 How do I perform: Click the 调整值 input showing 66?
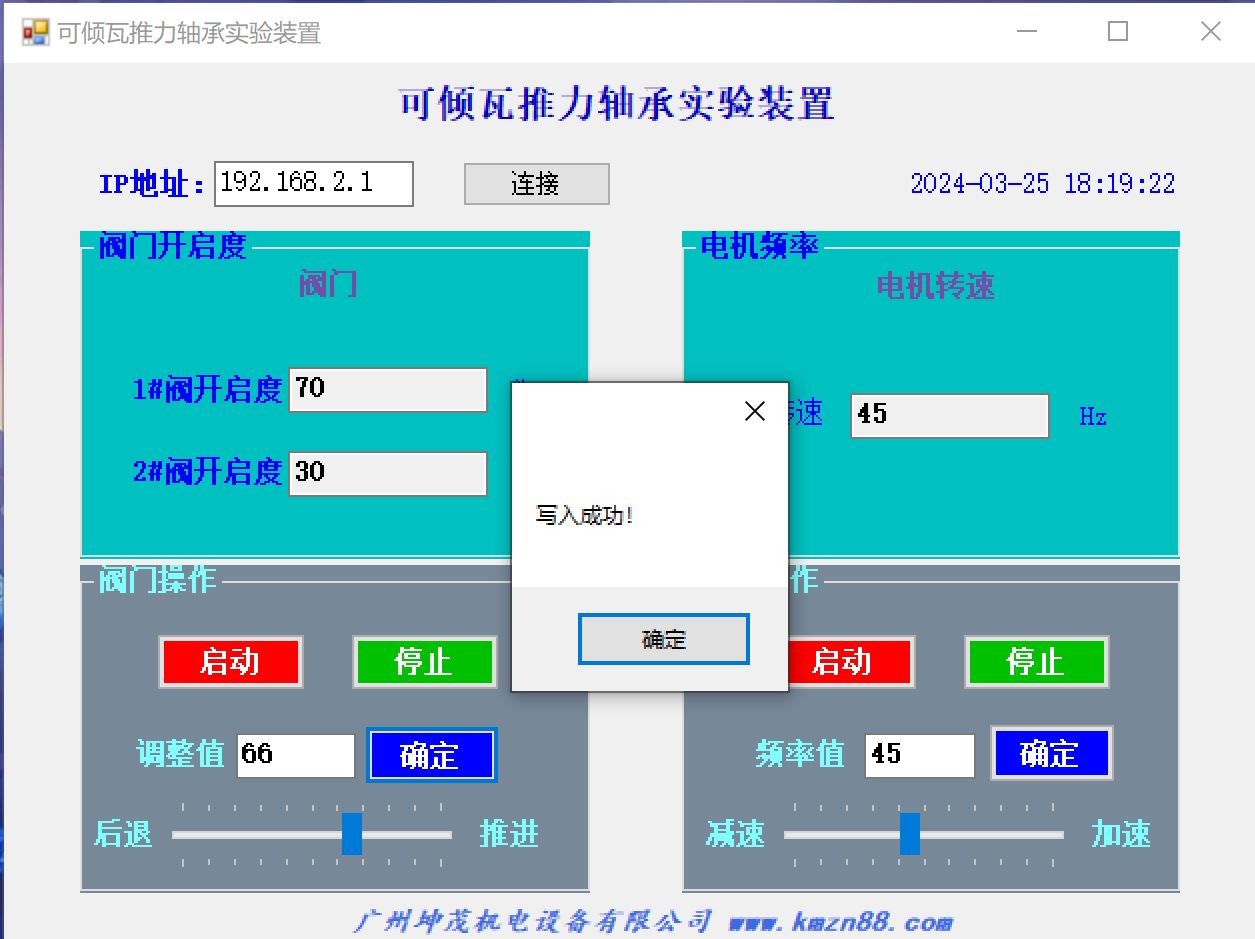(x=295, y=755)
